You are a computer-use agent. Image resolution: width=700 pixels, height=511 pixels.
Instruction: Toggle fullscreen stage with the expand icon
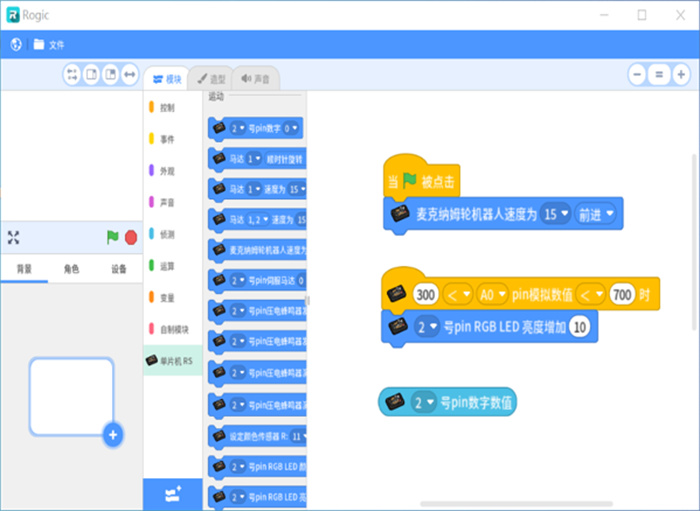pyautogui.click(x=14, y=238)
